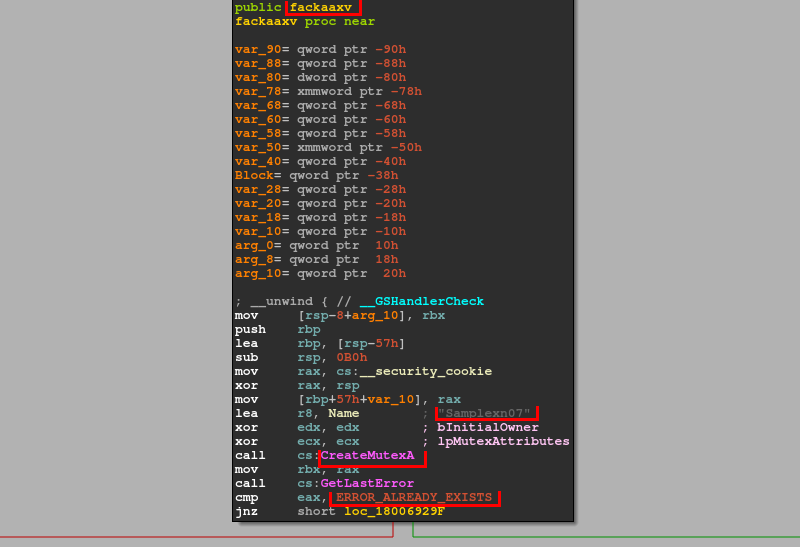Select the loc_18006929F jump target
Image resolution: width=800 pixels, height=547 pixels.
click(x=394, y=511)
